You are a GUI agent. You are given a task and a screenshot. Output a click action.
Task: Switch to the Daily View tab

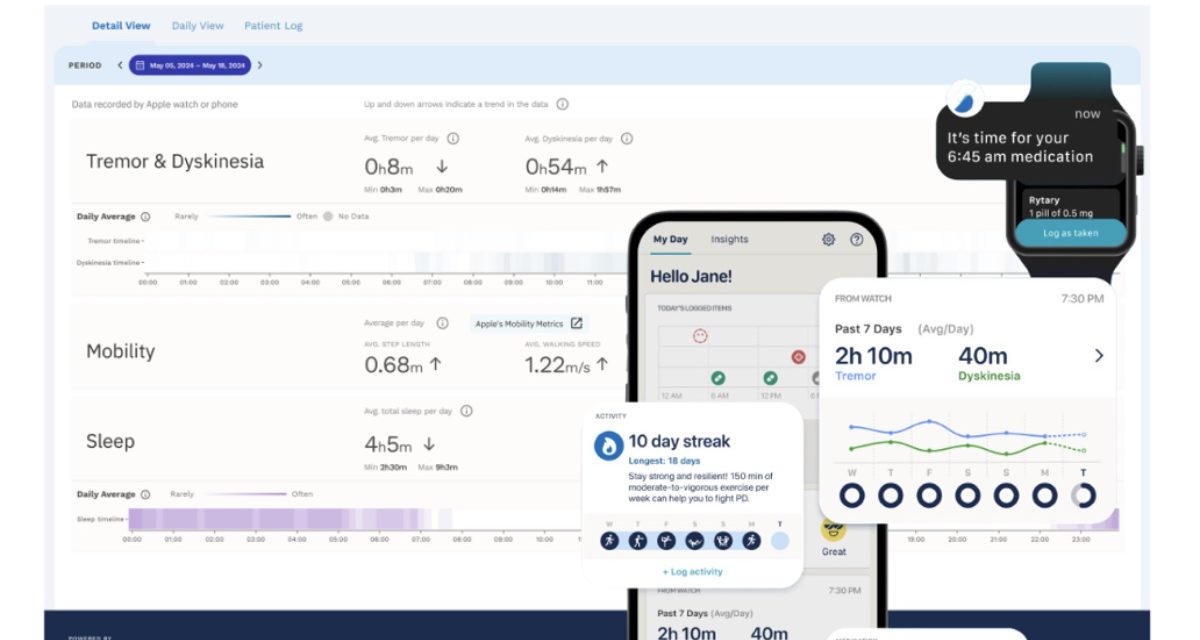coord(197,26)
